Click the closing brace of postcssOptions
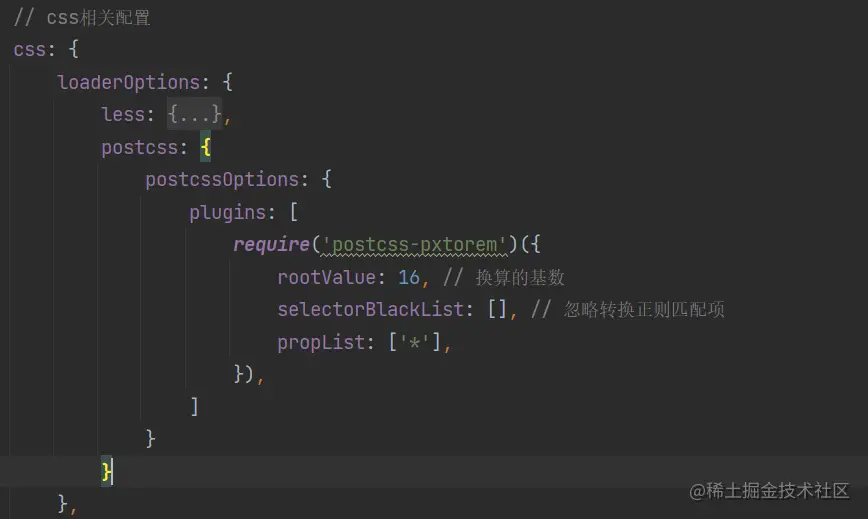This screenshot has width=868, height=519. [x=151, y=439]
